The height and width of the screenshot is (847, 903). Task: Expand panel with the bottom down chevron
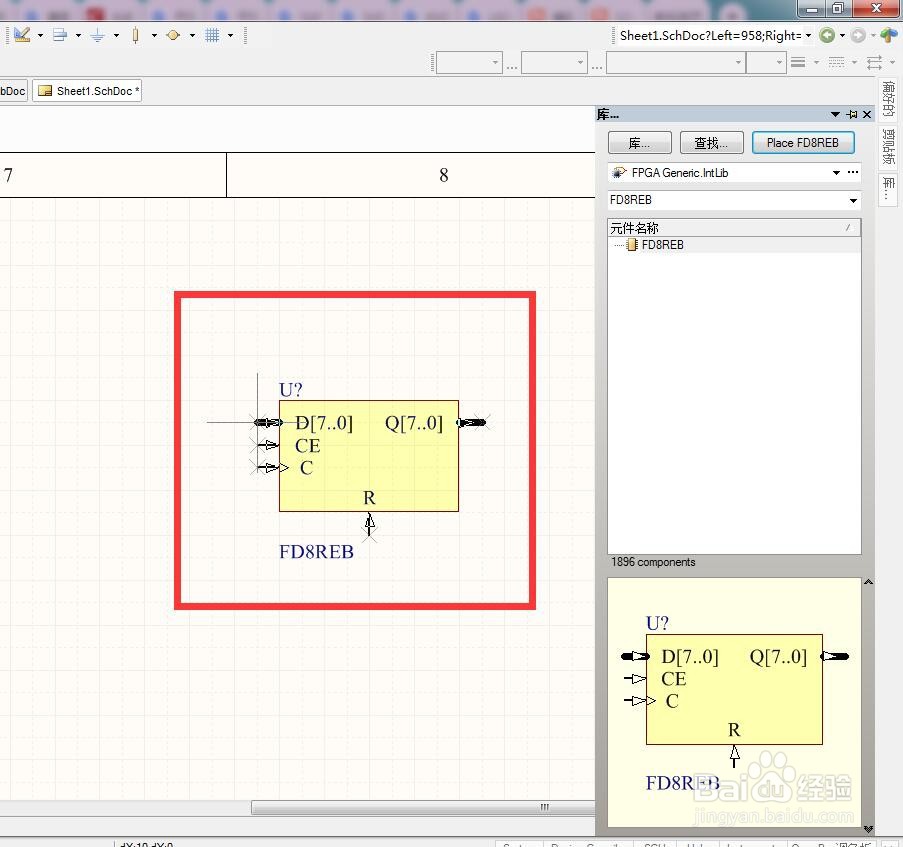coord(868,829)
